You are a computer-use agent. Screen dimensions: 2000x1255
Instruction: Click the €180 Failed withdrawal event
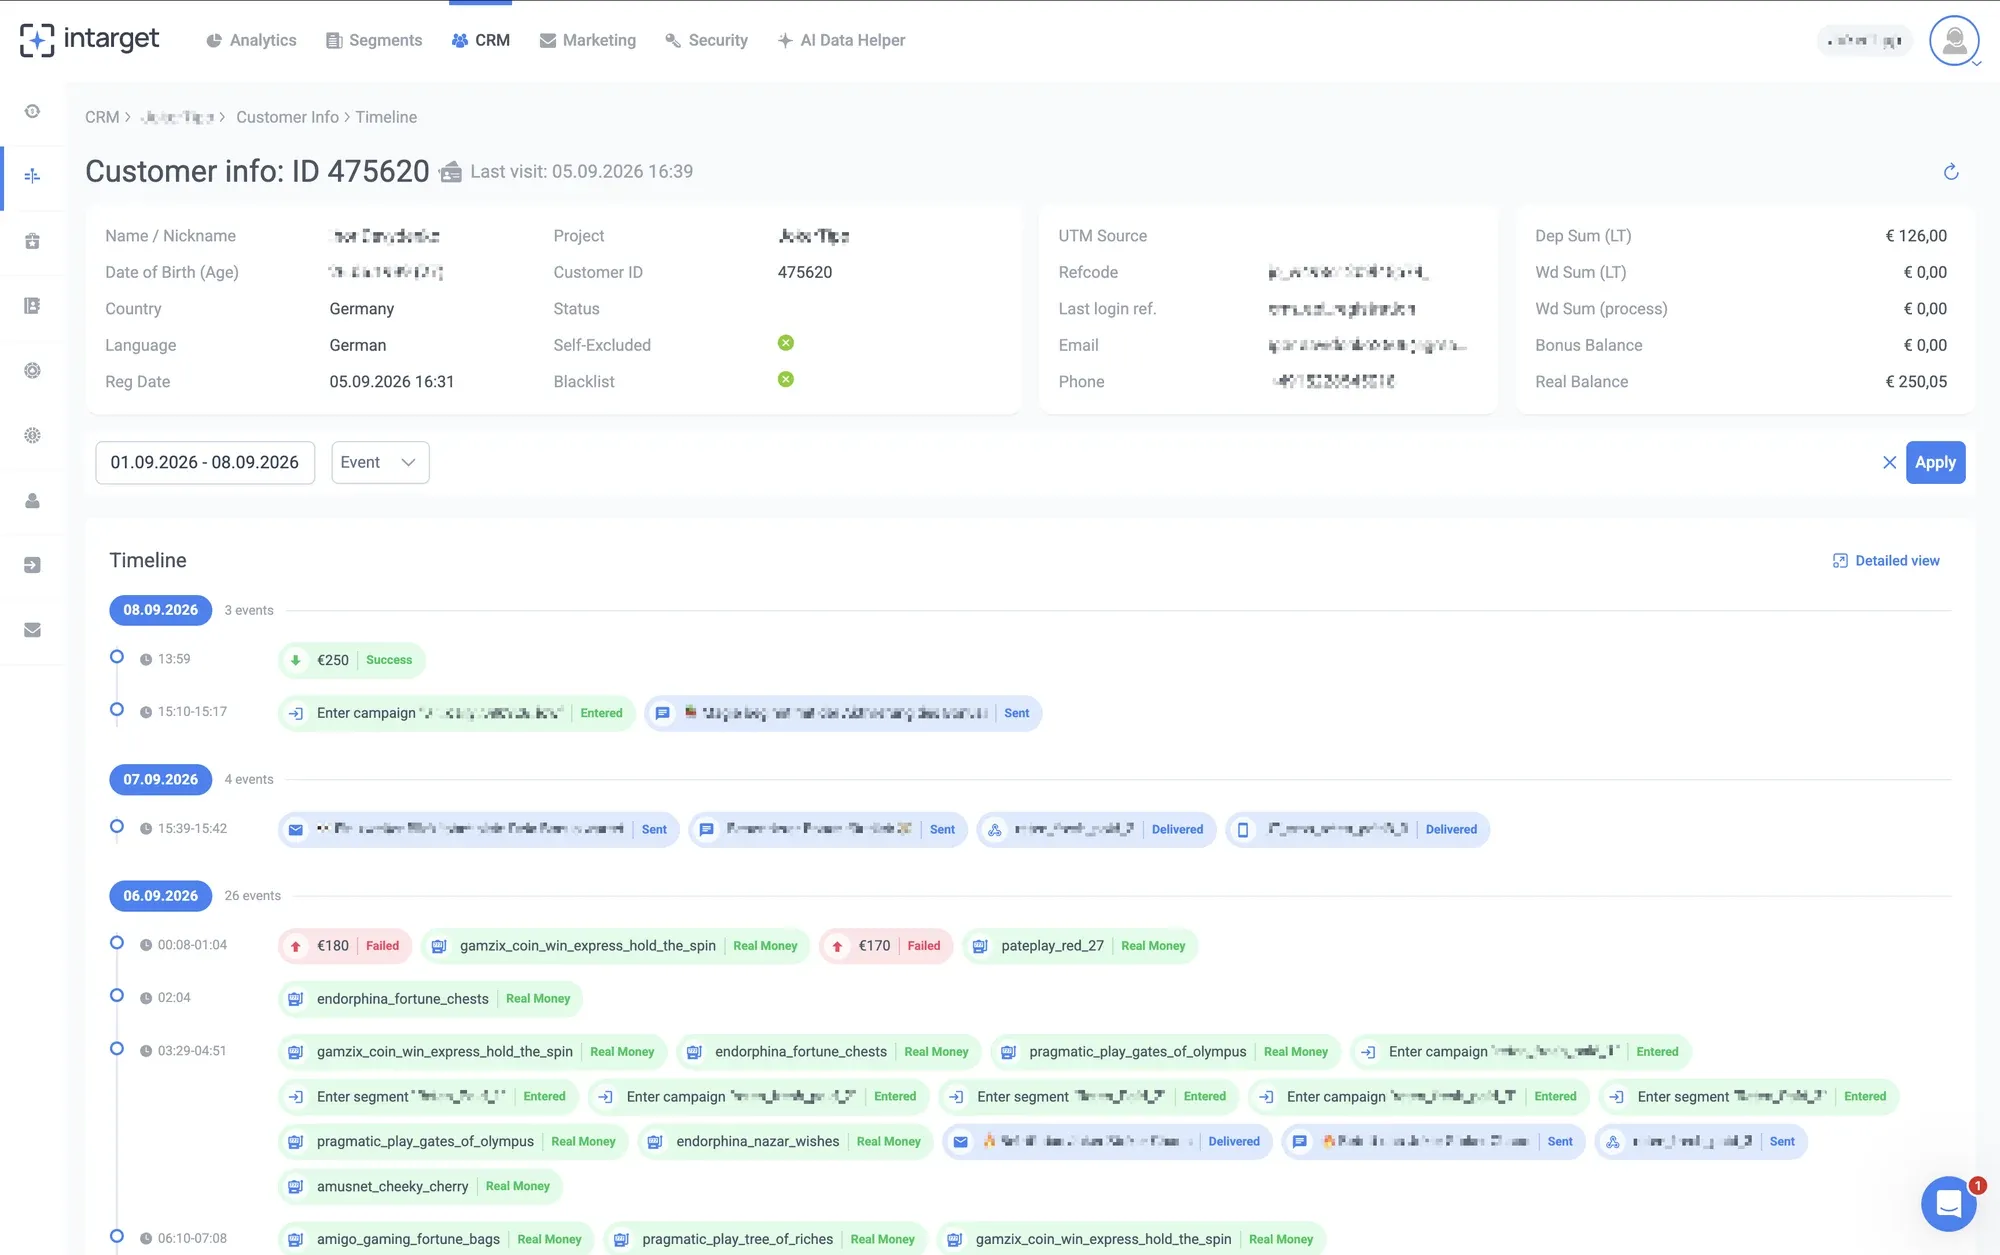pos(344,946)
